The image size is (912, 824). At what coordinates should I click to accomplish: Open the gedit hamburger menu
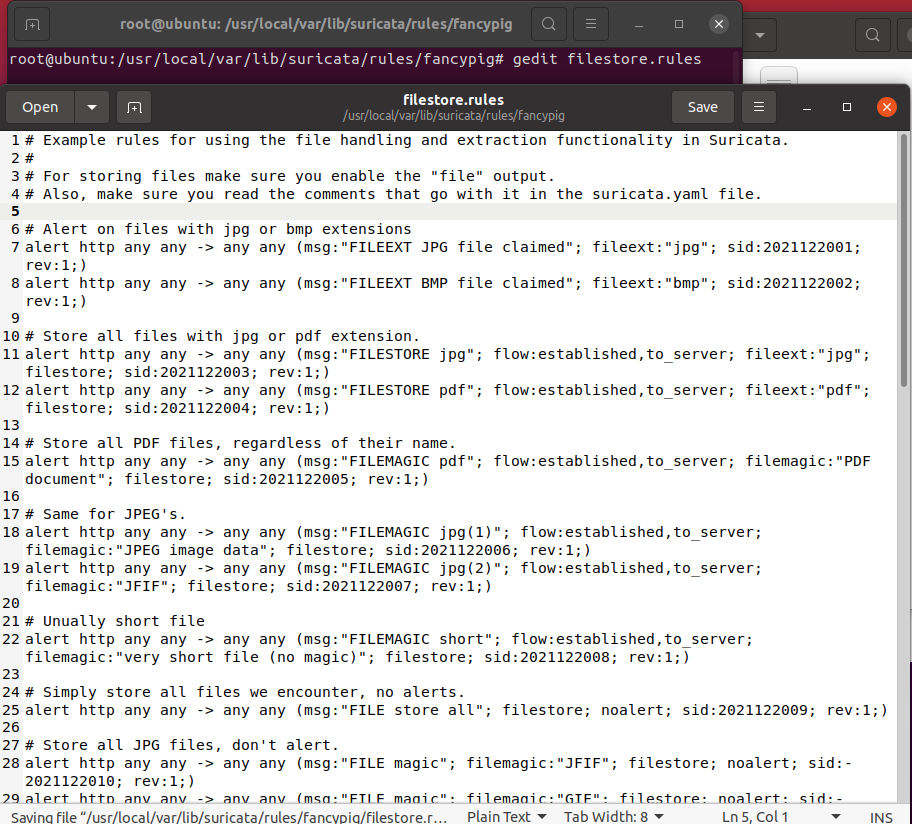point(759,107)
